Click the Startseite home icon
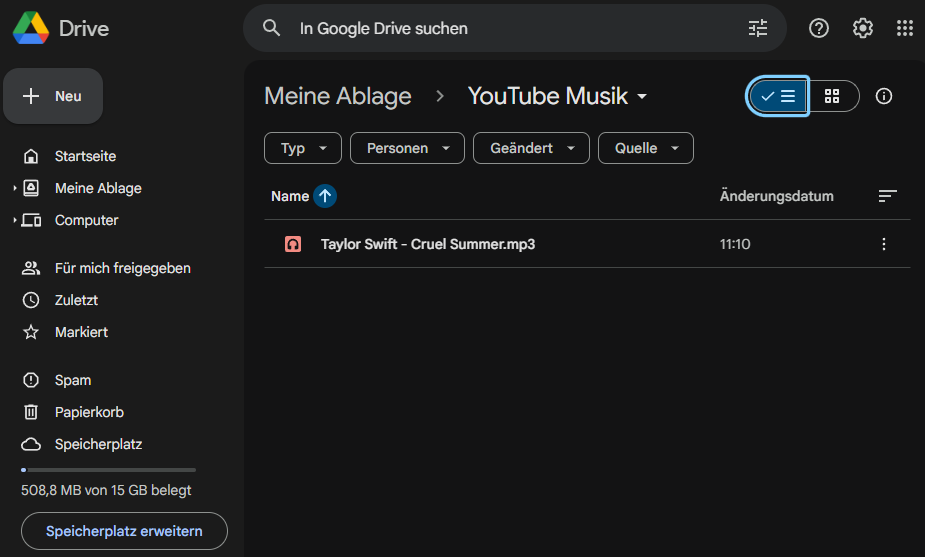925x557 pixels. coord(31,156)
